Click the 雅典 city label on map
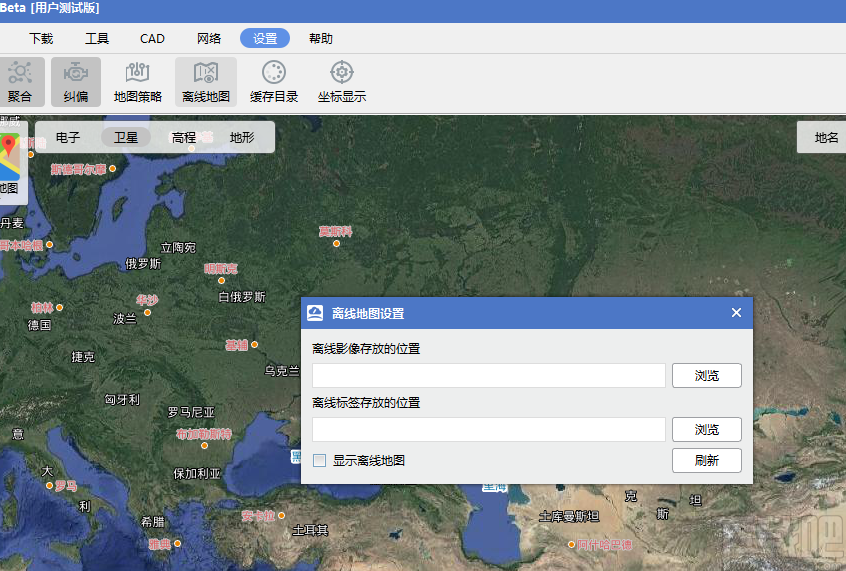846x571 pixels. (x=160, y=544)
